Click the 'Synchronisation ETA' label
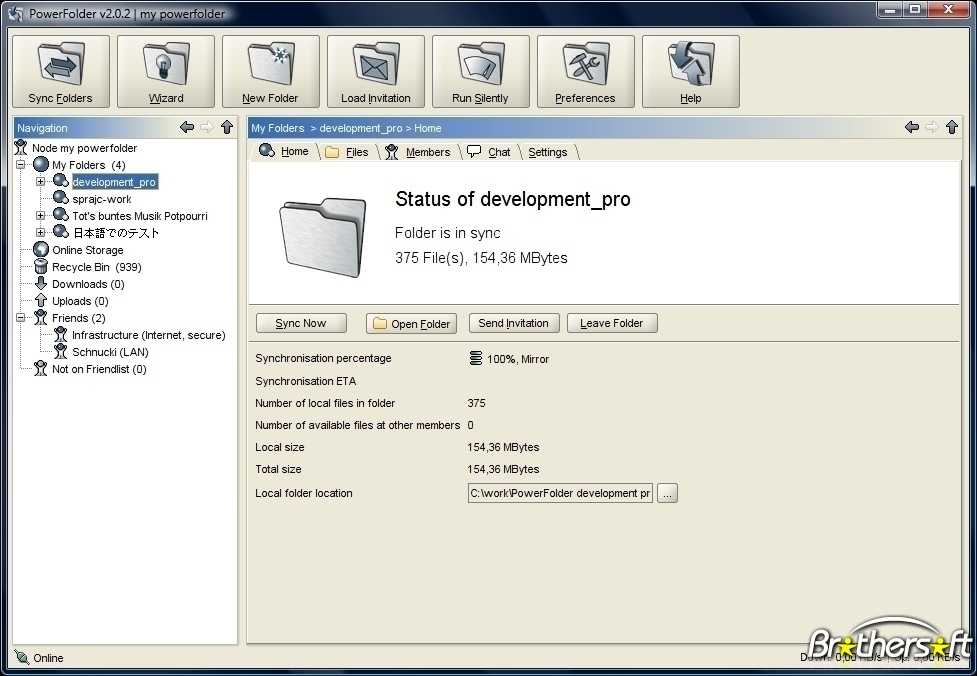This screenshot has width=977, height=676. click(305, 381)
